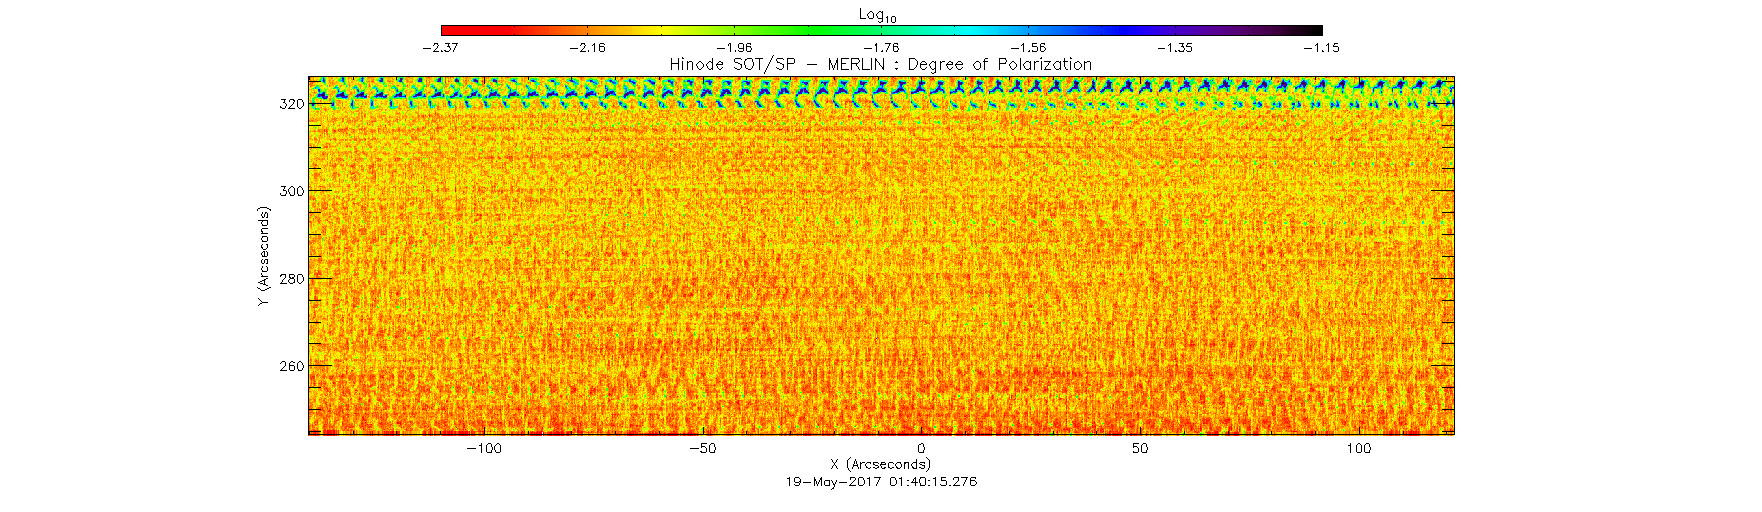This screenshot has width=1762, height=512.
Task: Click the -100 tick label on X axis
Action: (x=483, y=448)
